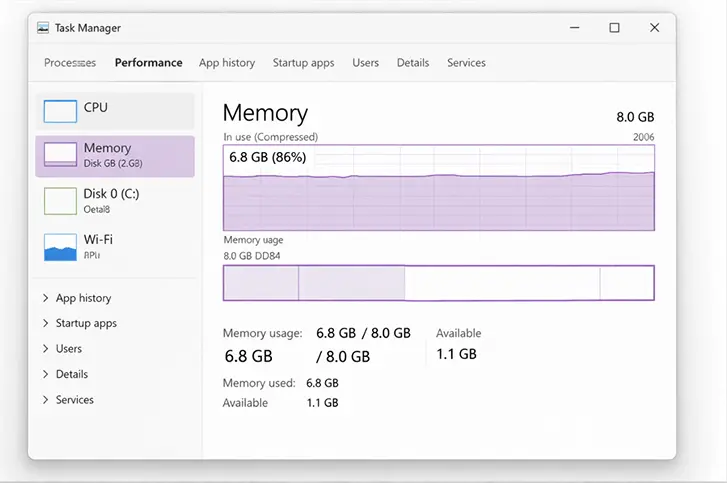Open the Startup apps tab
The width and height of the screenshot is (727, 483).
(303, 63)
